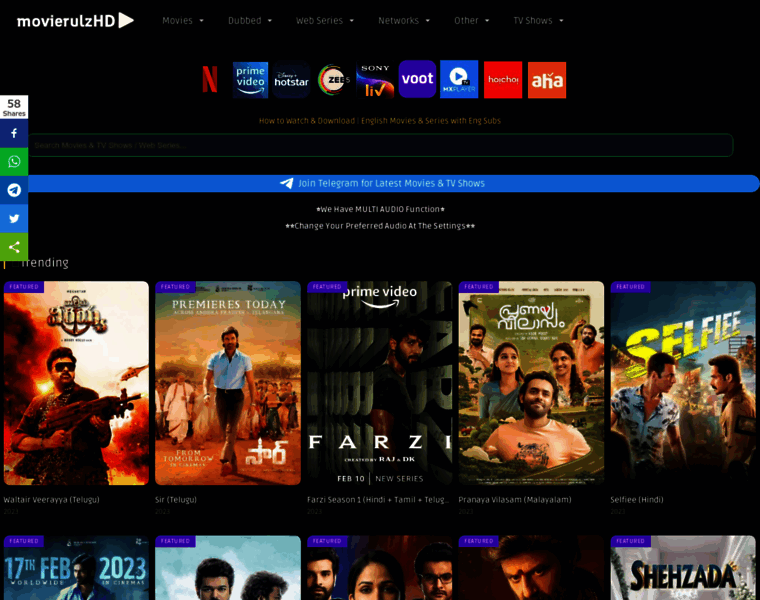This screenshot has height=600, width=760.
Task: Click the Waltair Veerayya (Telugu) title
Action: [x=51, y=500]
